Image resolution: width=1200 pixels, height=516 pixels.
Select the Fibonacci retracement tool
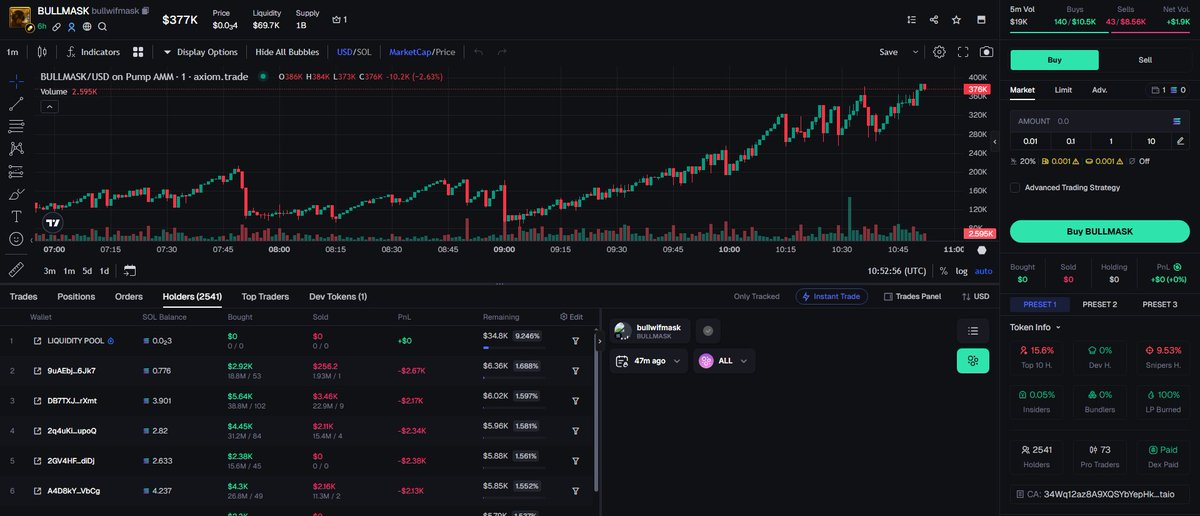click(x=16, y=126)
